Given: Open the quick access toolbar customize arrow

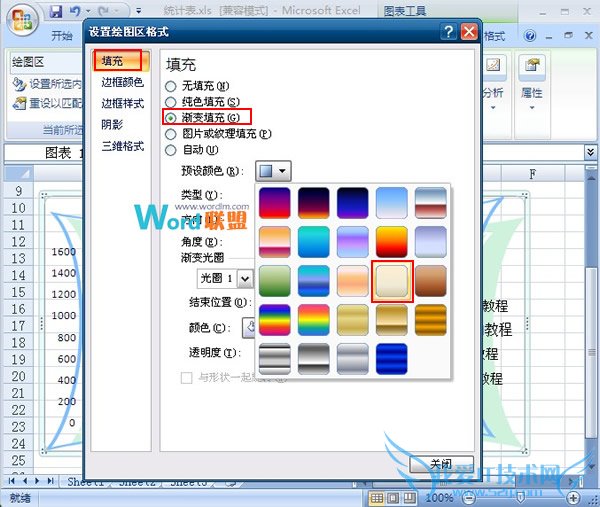Looking at the screenshot, I should coord(139,11).
